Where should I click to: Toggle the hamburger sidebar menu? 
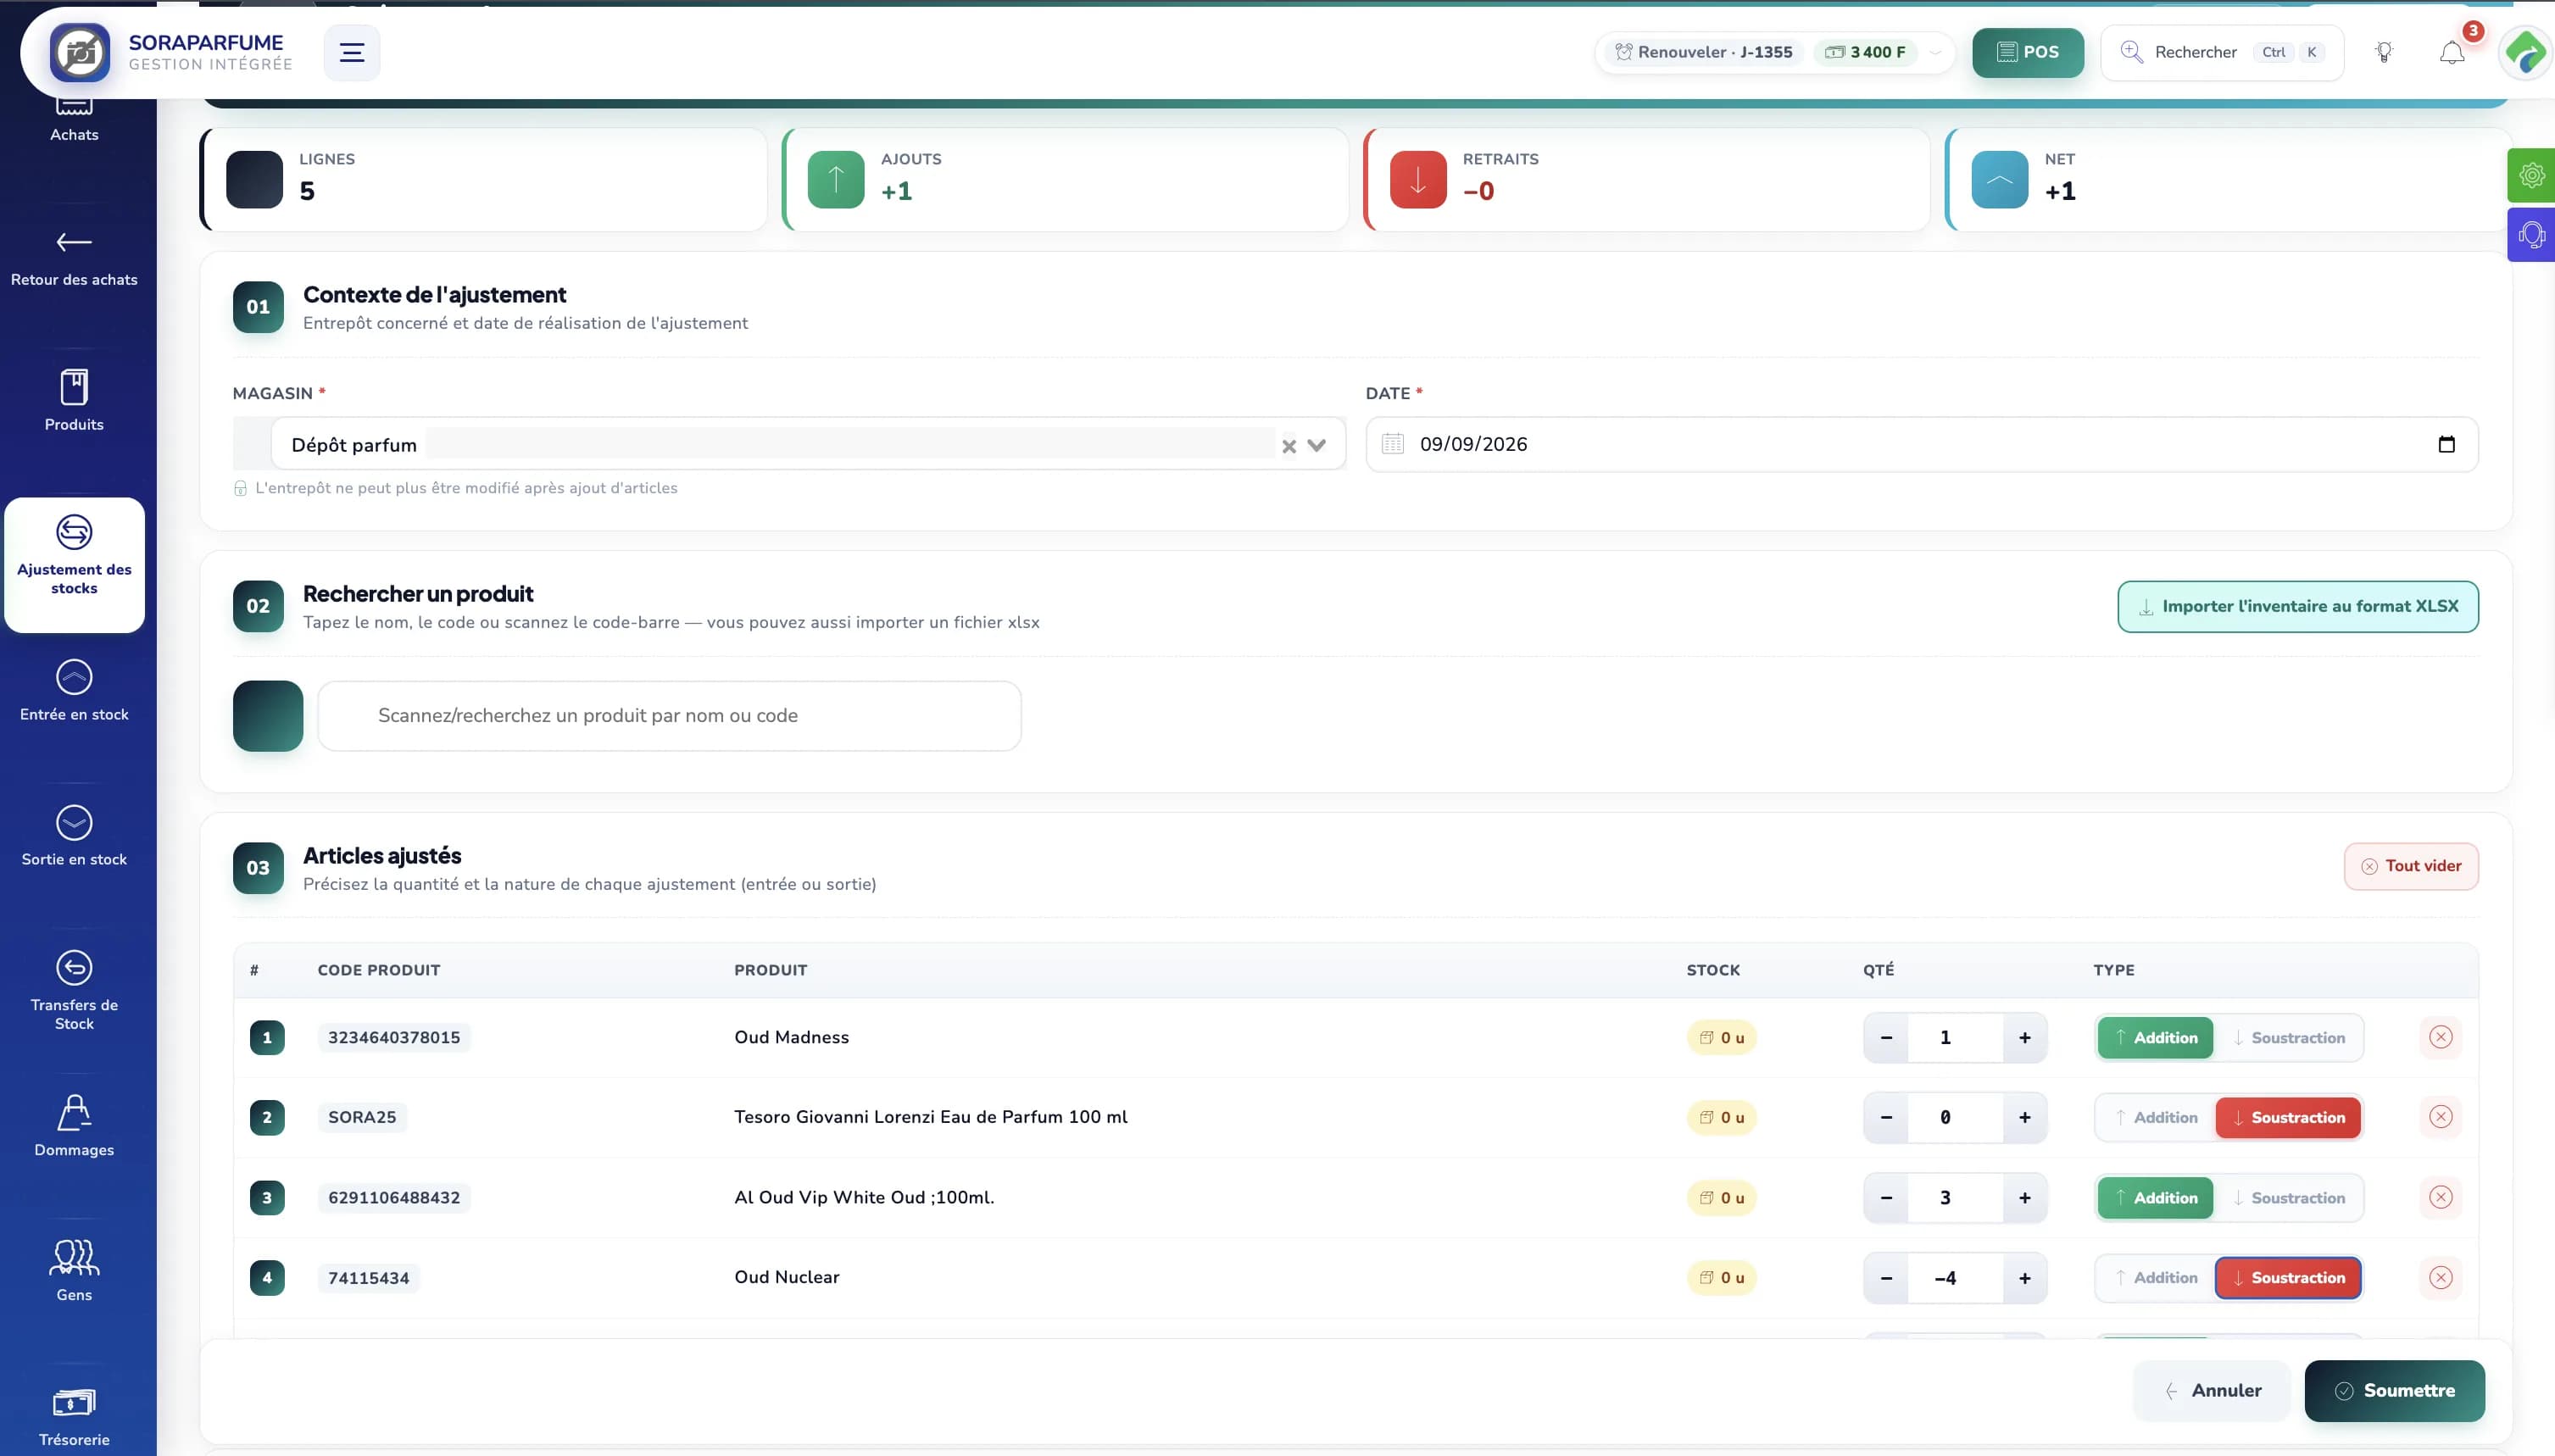pos(352,52)
